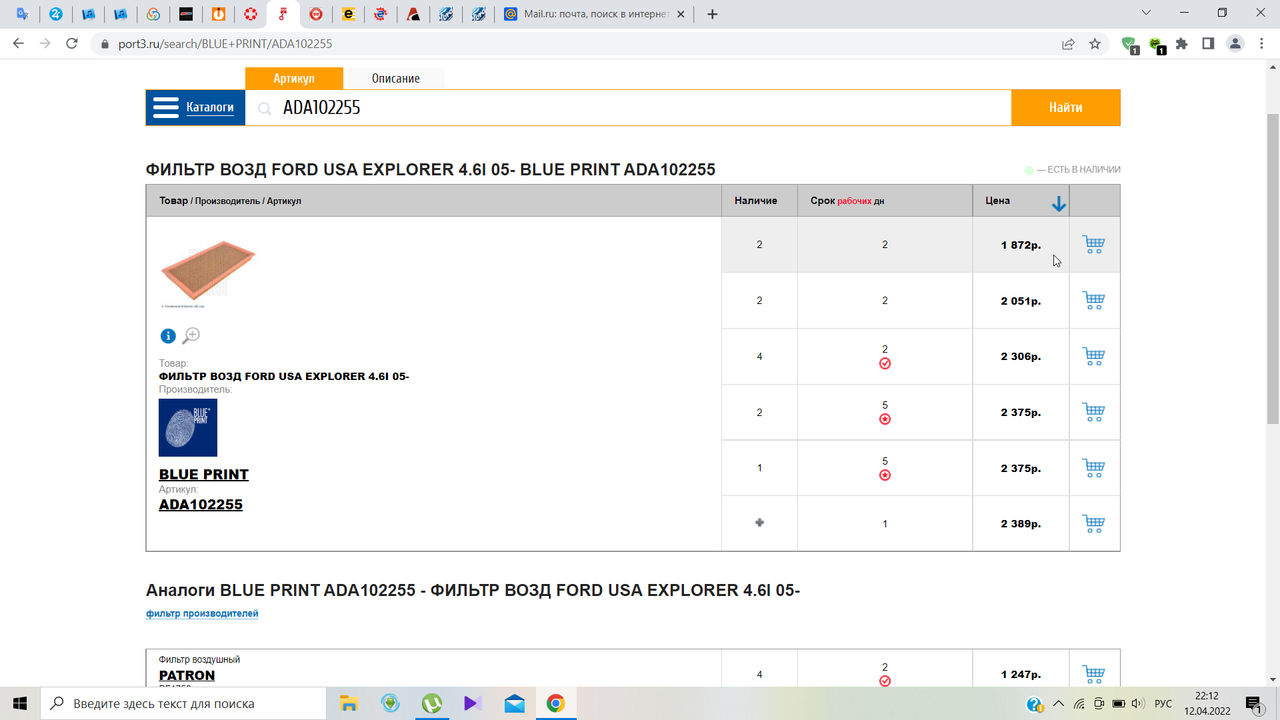Switch to the first browser tab
This screenshot has height=720, width=1280.
(x=23, y=14)
